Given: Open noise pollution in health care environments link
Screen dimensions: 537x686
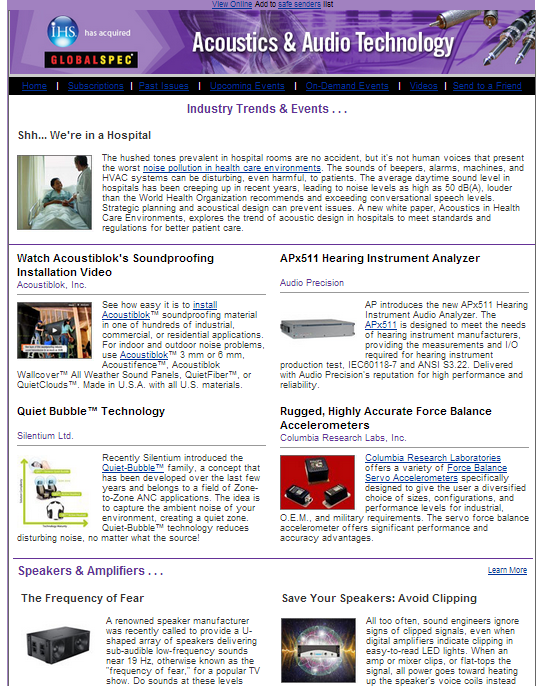Looking at the screenshot, I should (x=232, y=168).
